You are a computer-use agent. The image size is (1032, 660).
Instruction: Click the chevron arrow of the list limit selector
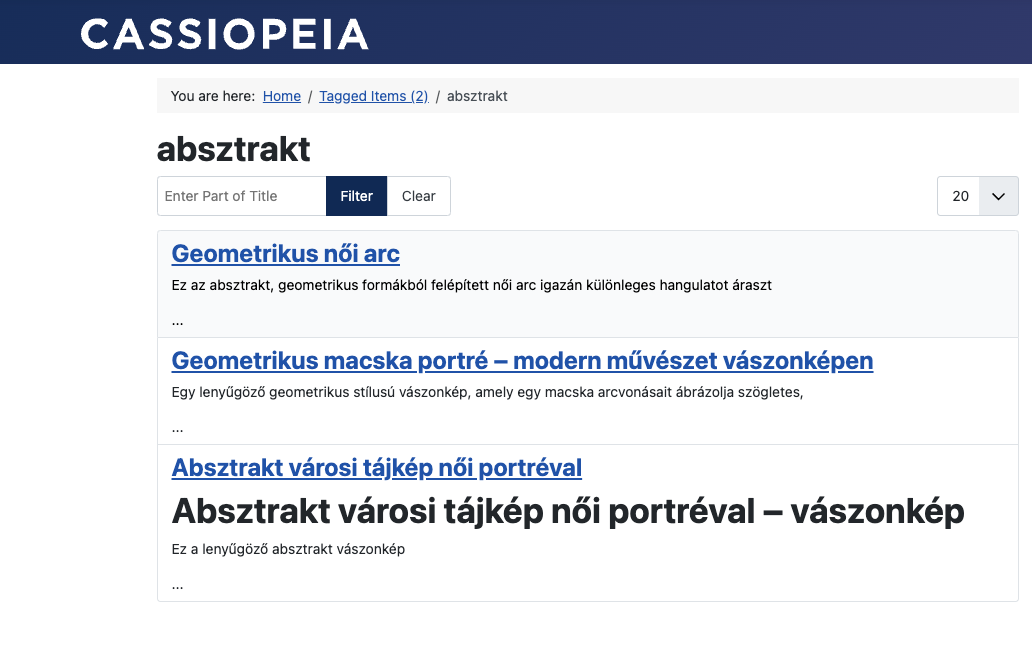[x=997, y=196]
